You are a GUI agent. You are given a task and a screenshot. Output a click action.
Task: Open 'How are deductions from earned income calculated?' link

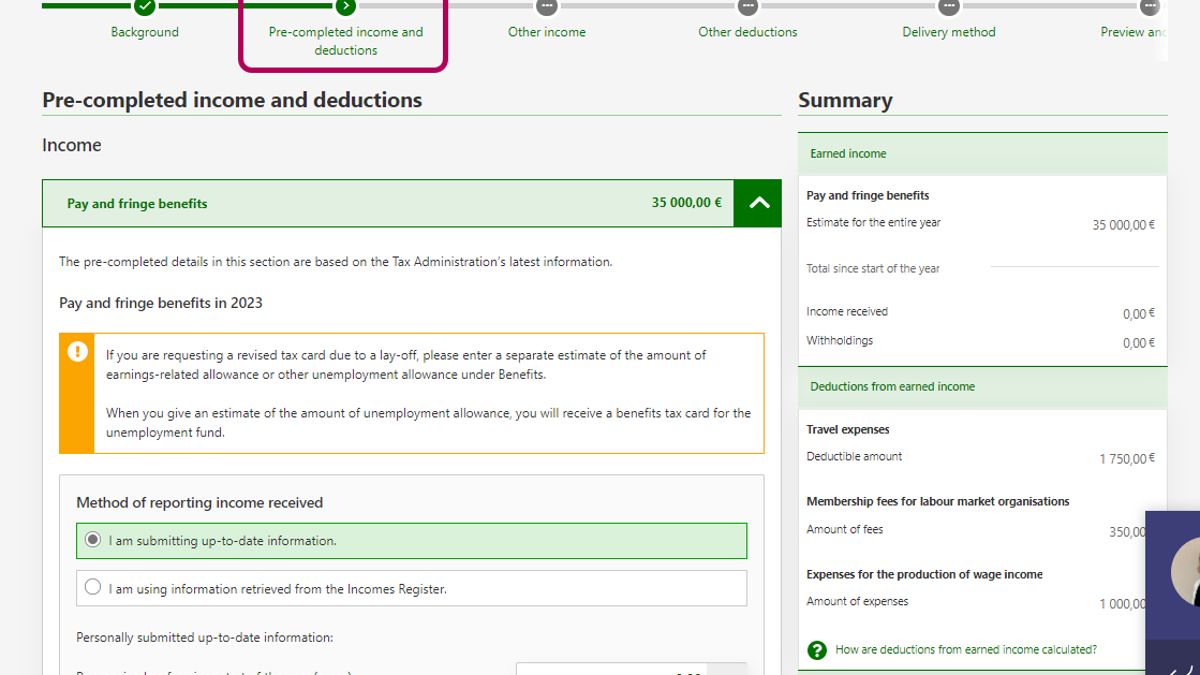(965, 650)
